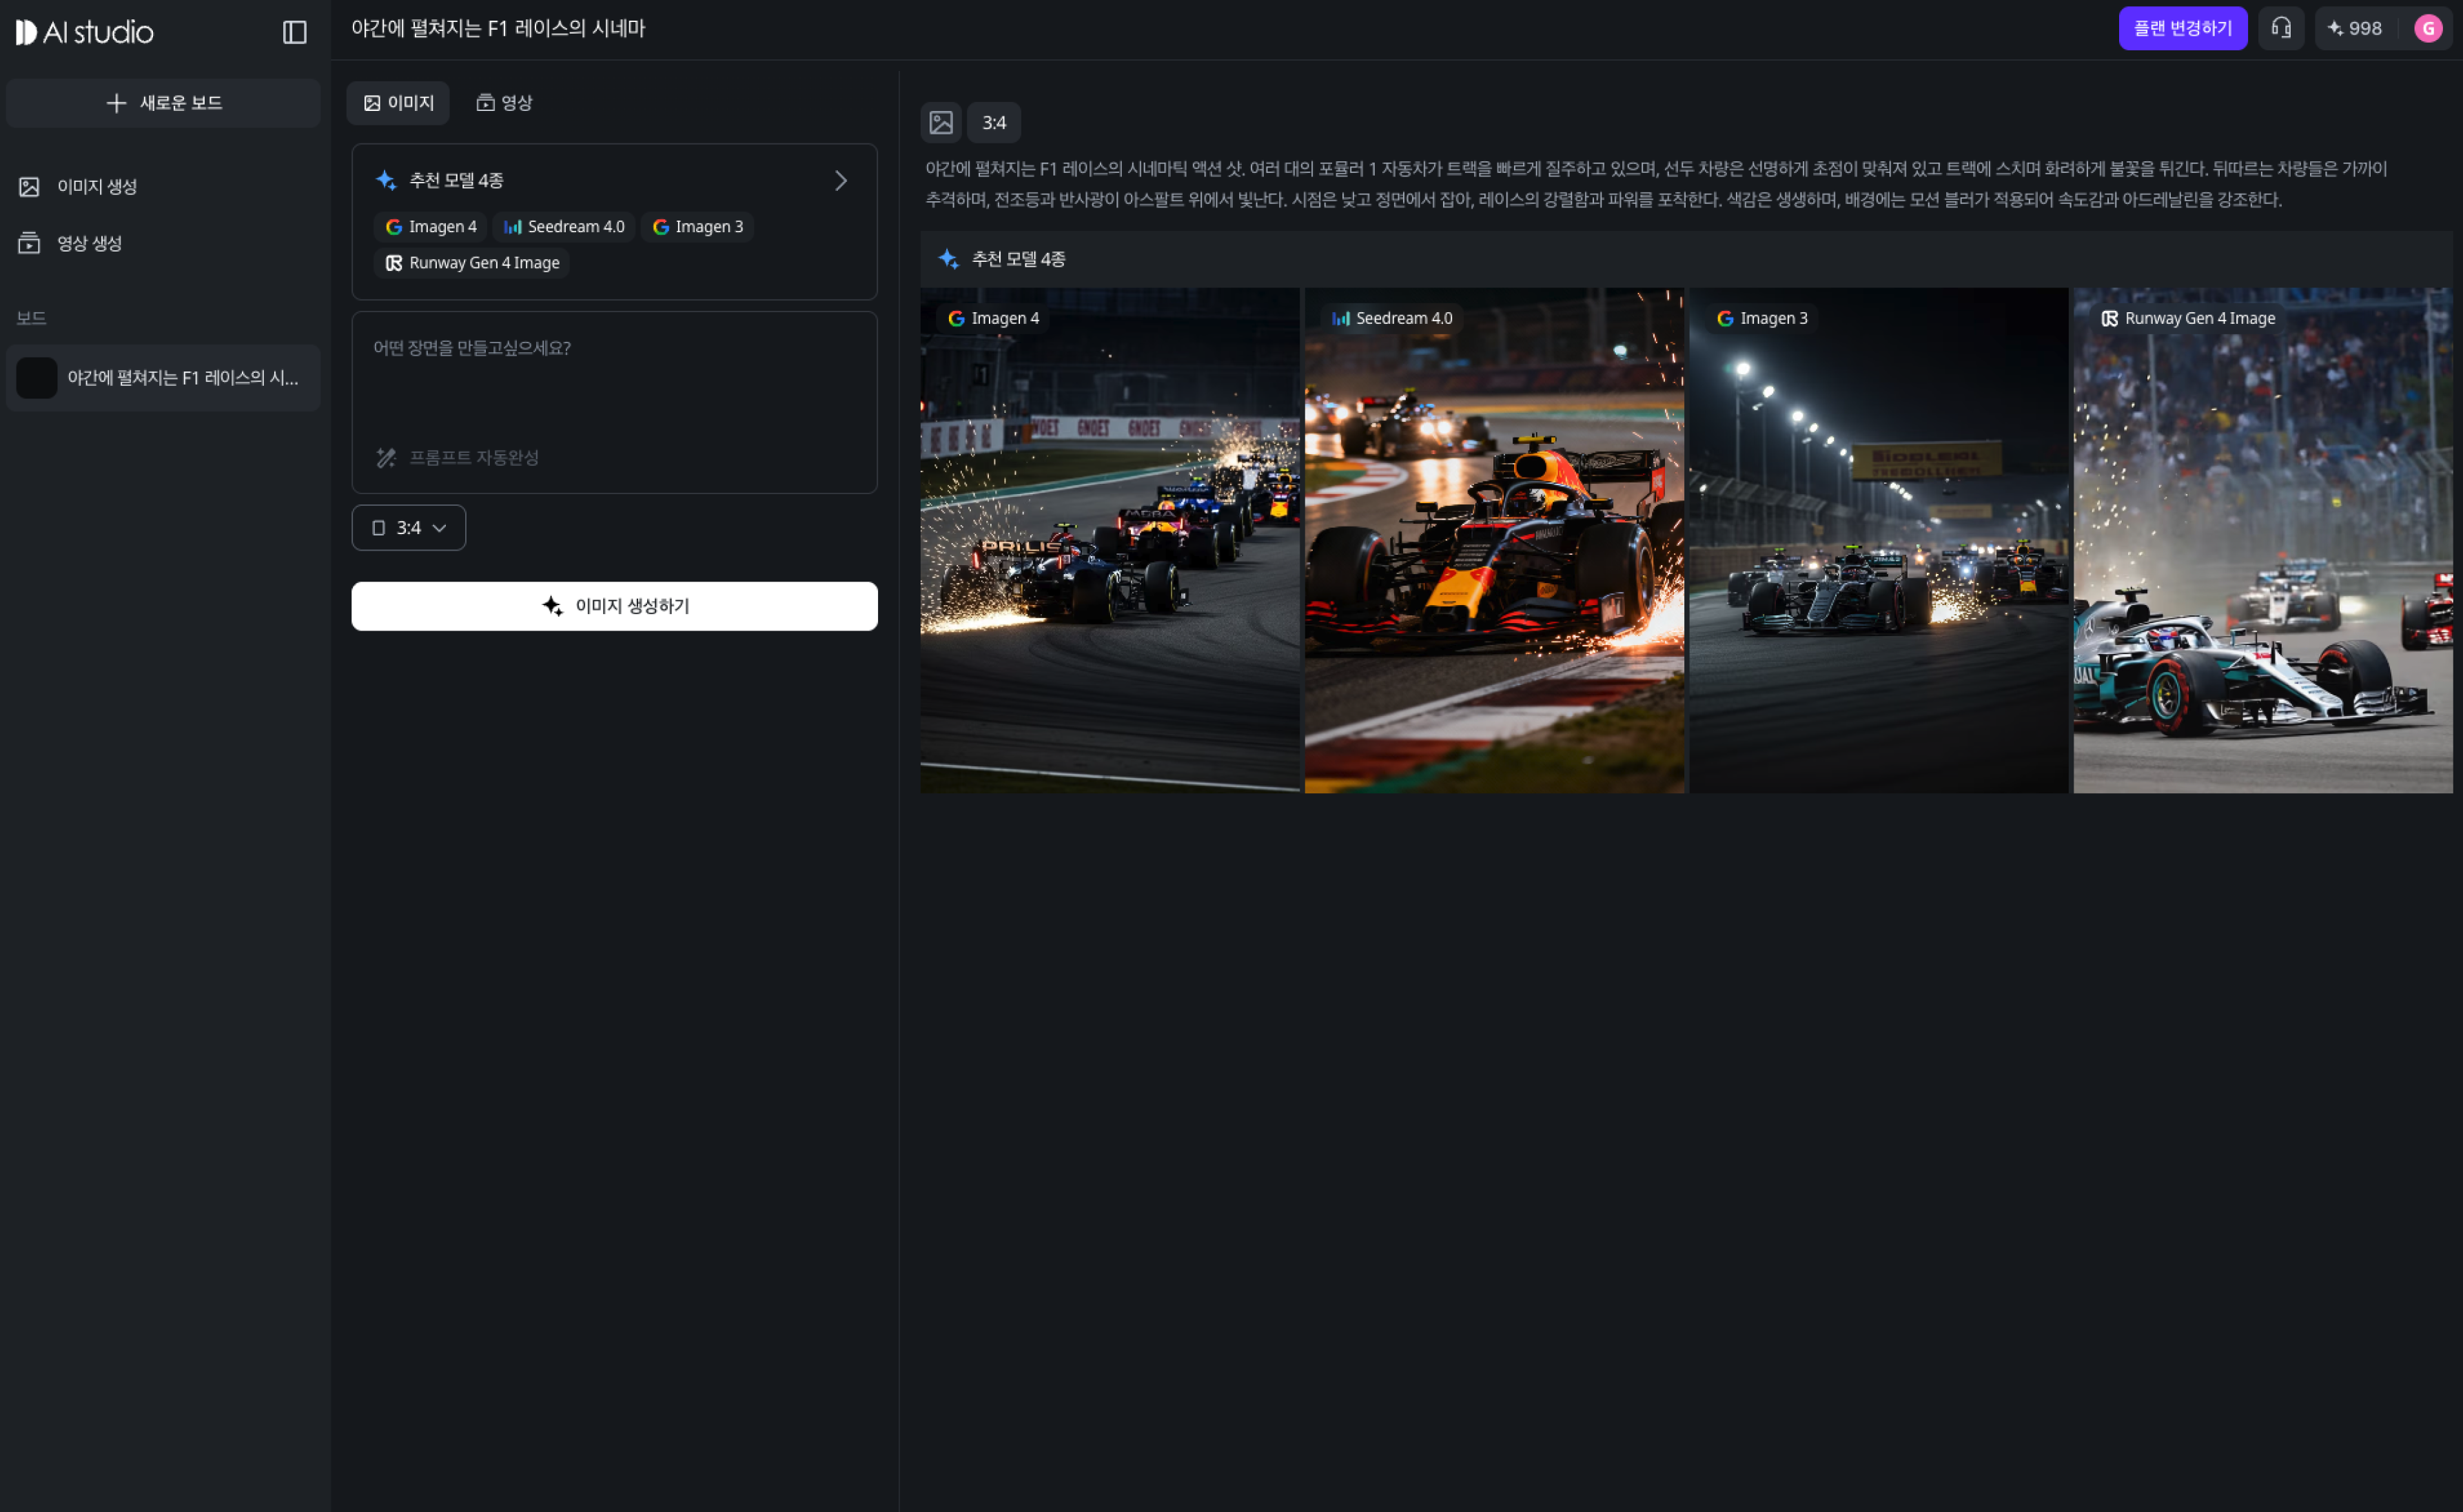
Task: Collapse the sidebar using panel toggle icon
Action: click(294, 32)
